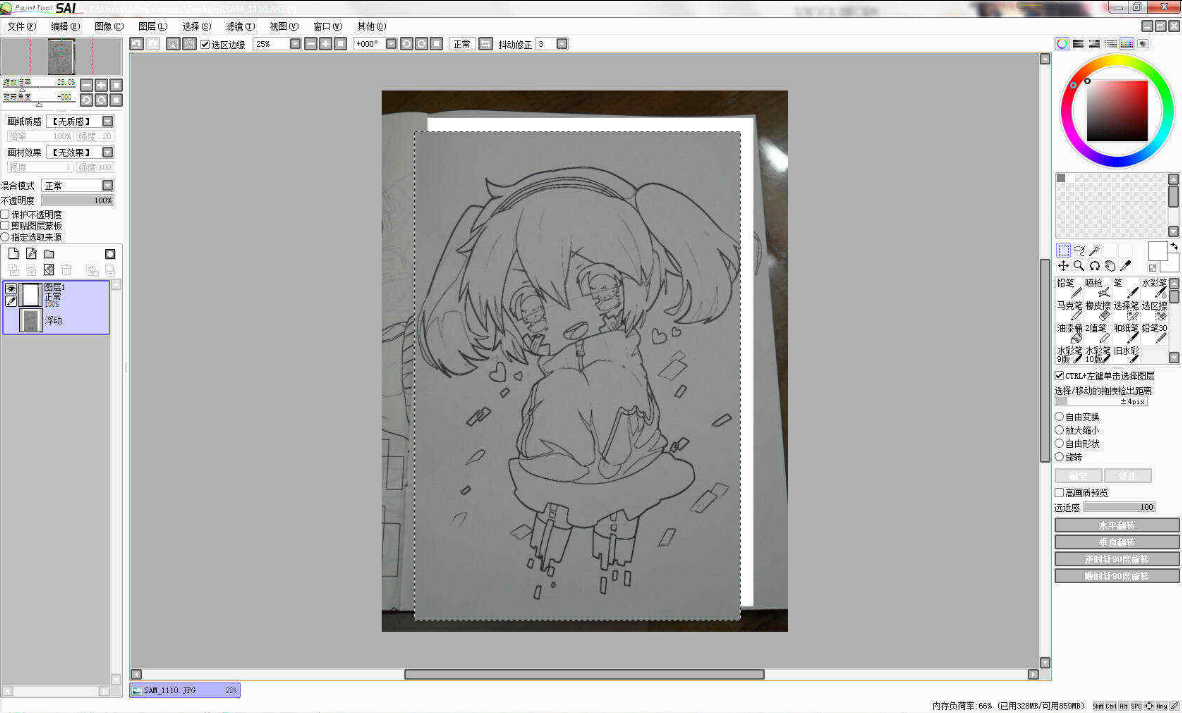Open the 视图 View menu
1182x713 pixels.
click(283, 26)
